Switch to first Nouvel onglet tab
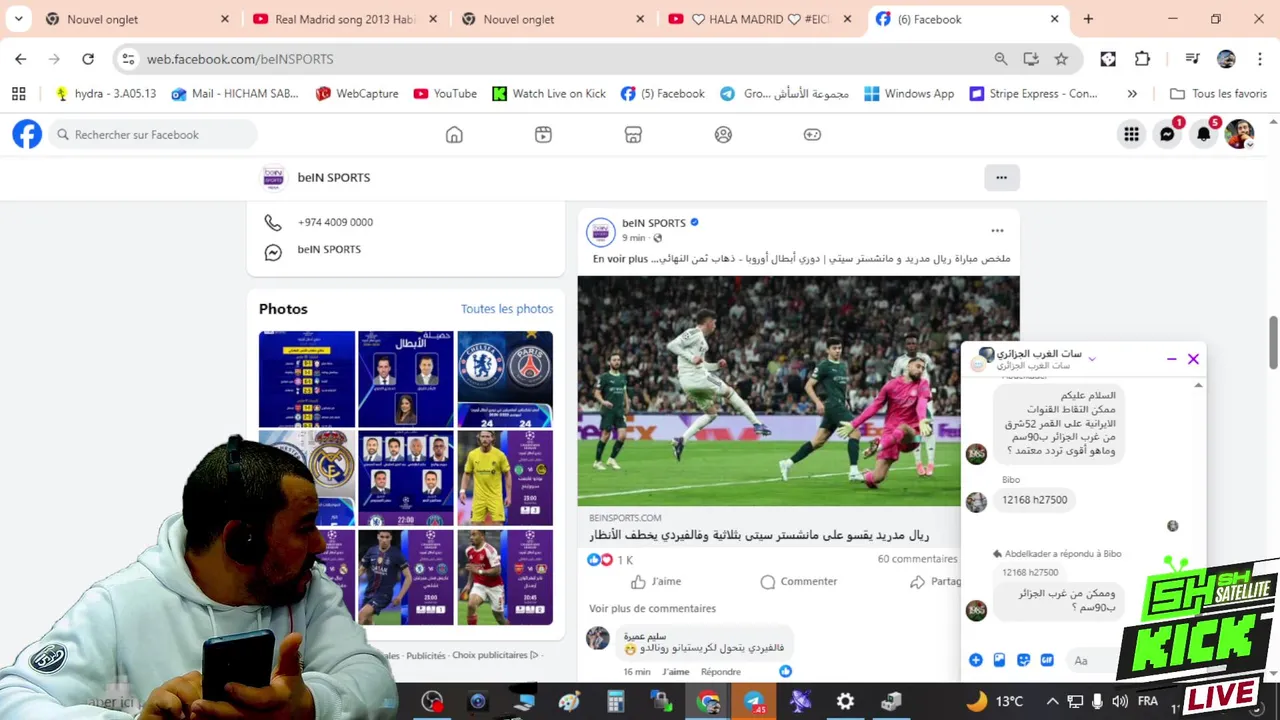 coord(136,19)
